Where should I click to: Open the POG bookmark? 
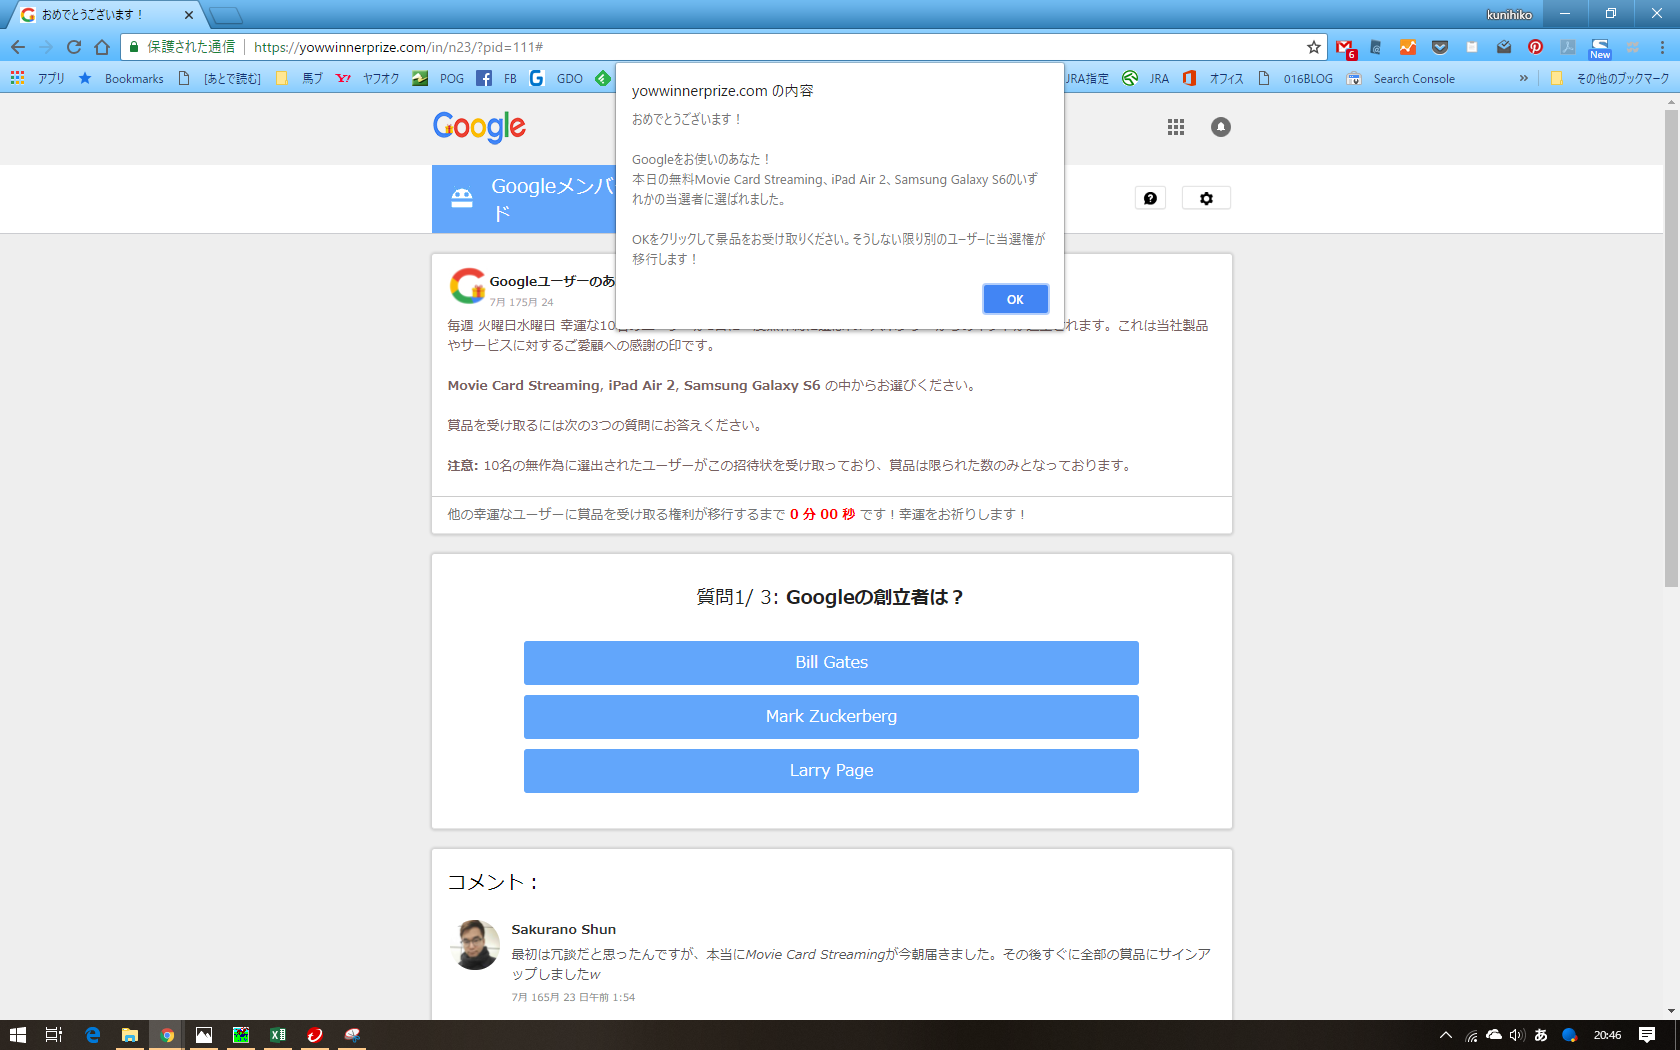[x=438, y=78]
